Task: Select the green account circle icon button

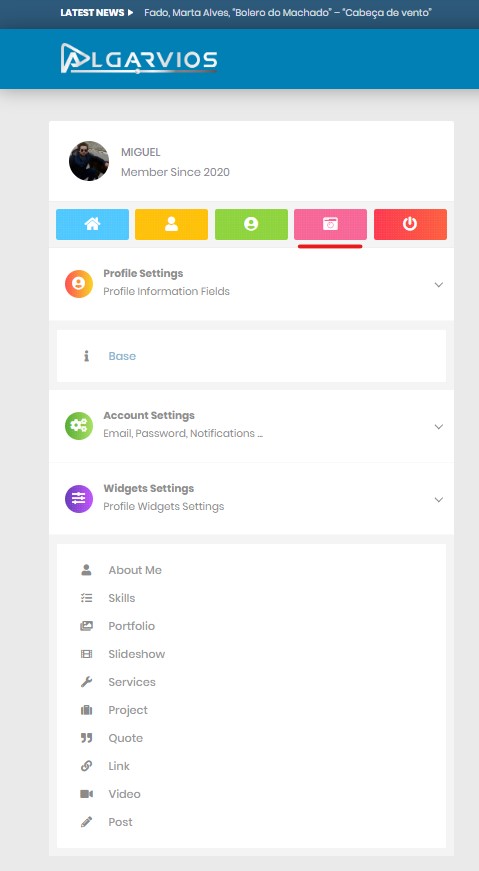Action: pos(251,224)
